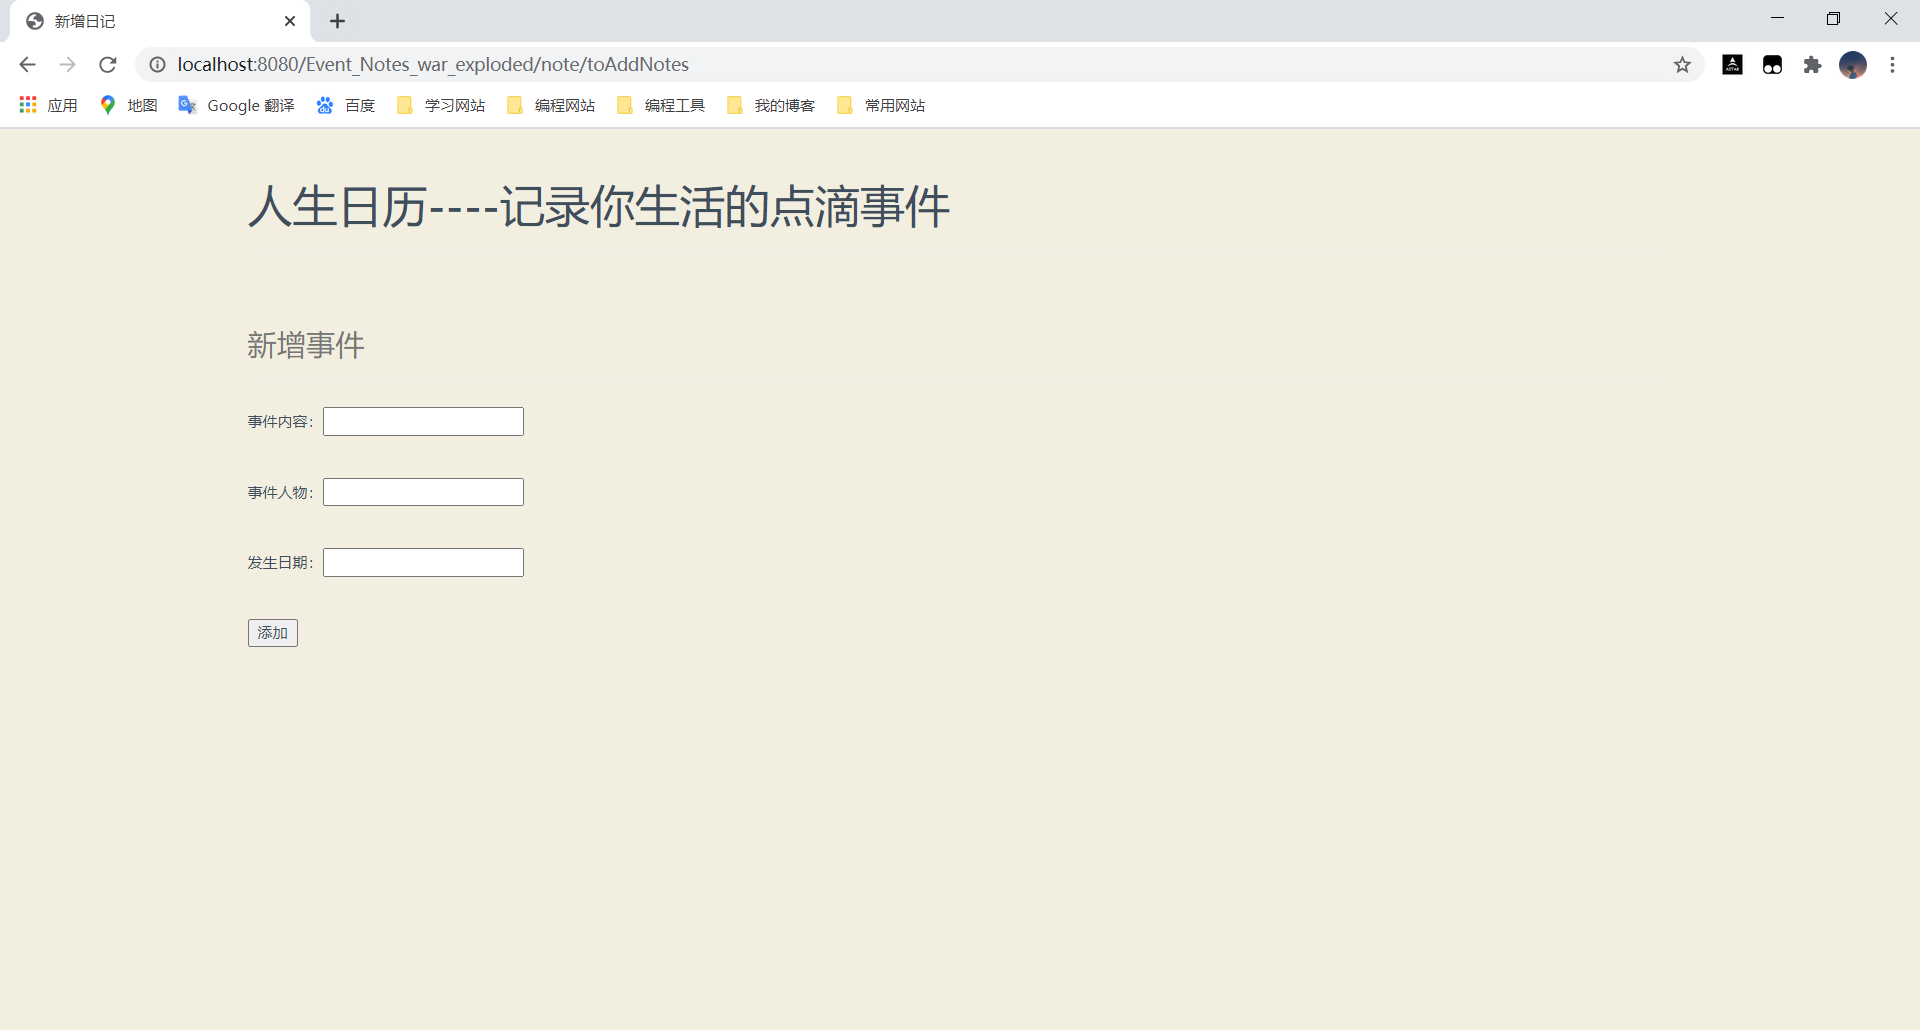Click the 事件内容 label
This screenshot has width=1920, height=1030.
281,422
